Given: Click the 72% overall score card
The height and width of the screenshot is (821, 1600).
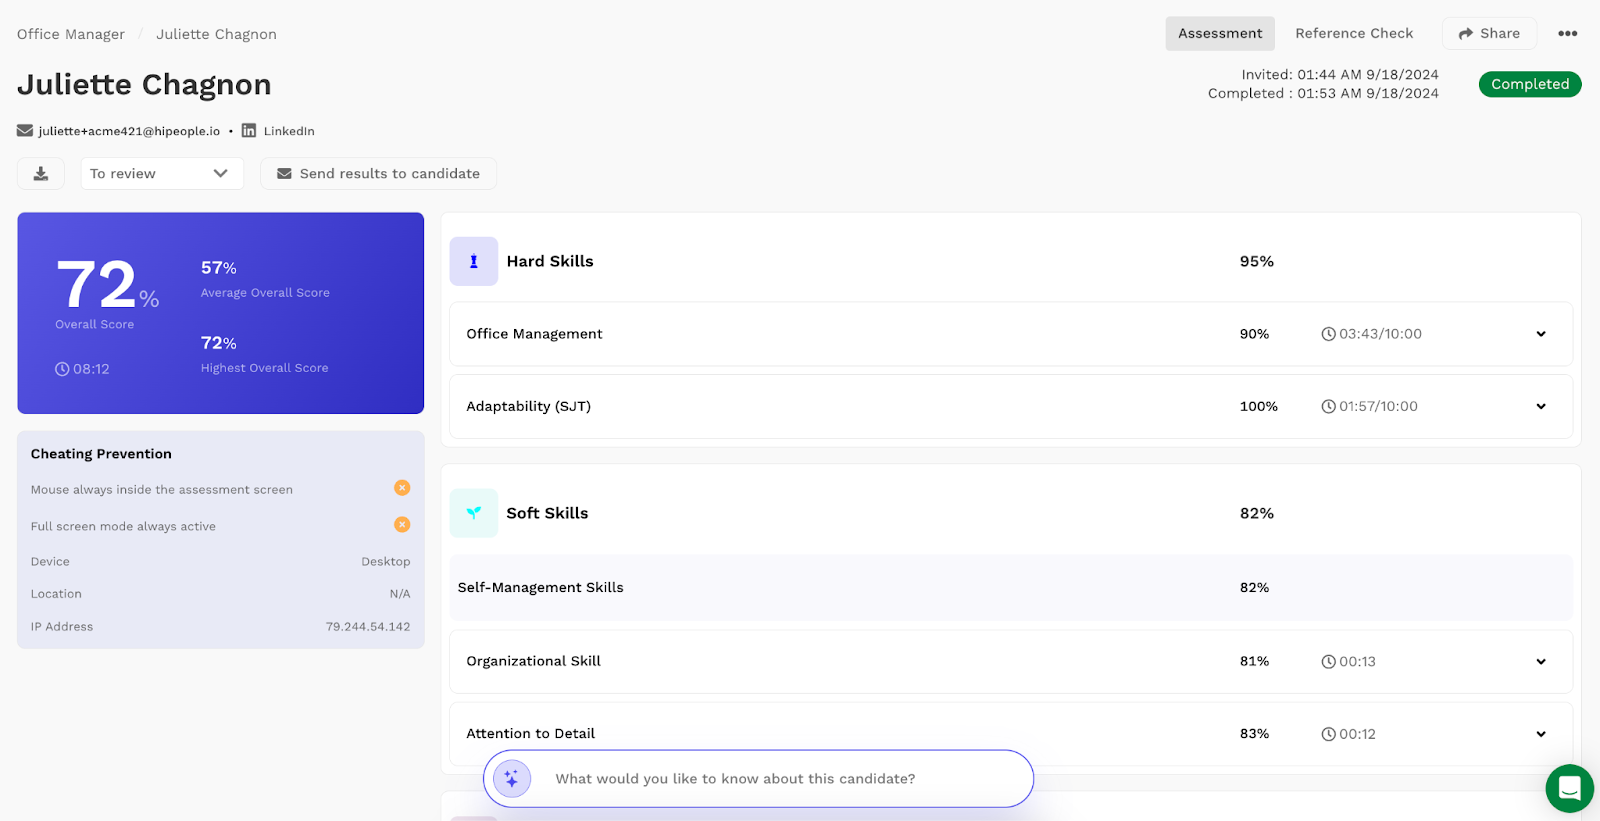Looking at the screenshot, I should [220, 313].
